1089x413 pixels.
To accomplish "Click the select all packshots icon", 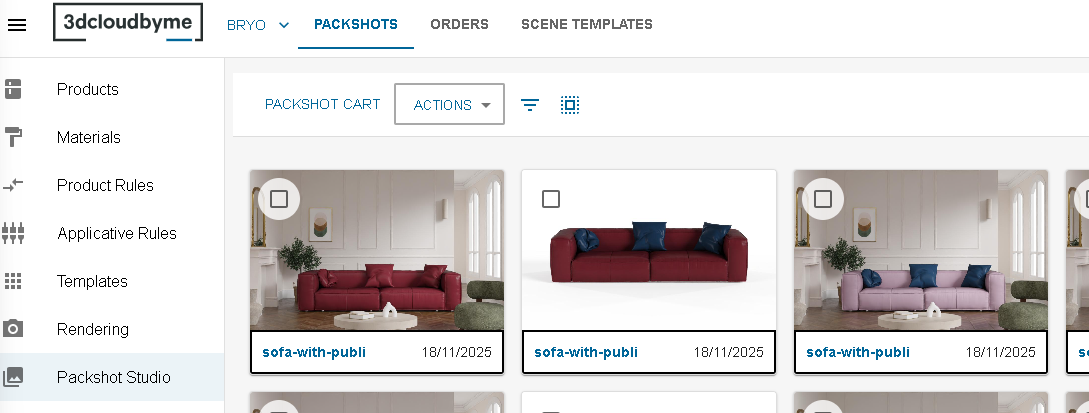I will 570,105.
